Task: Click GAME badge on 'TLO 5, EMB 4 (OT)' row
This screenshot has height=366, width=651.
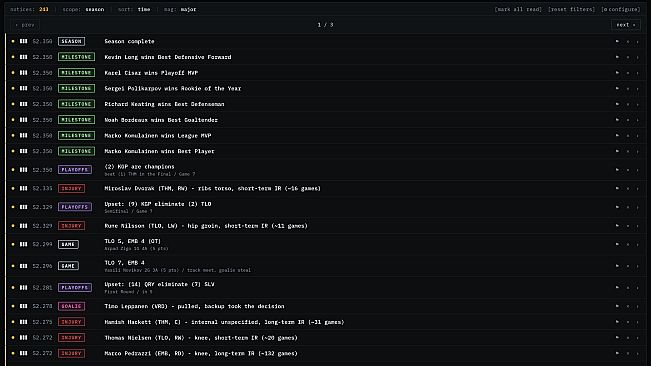Action: 68,244
